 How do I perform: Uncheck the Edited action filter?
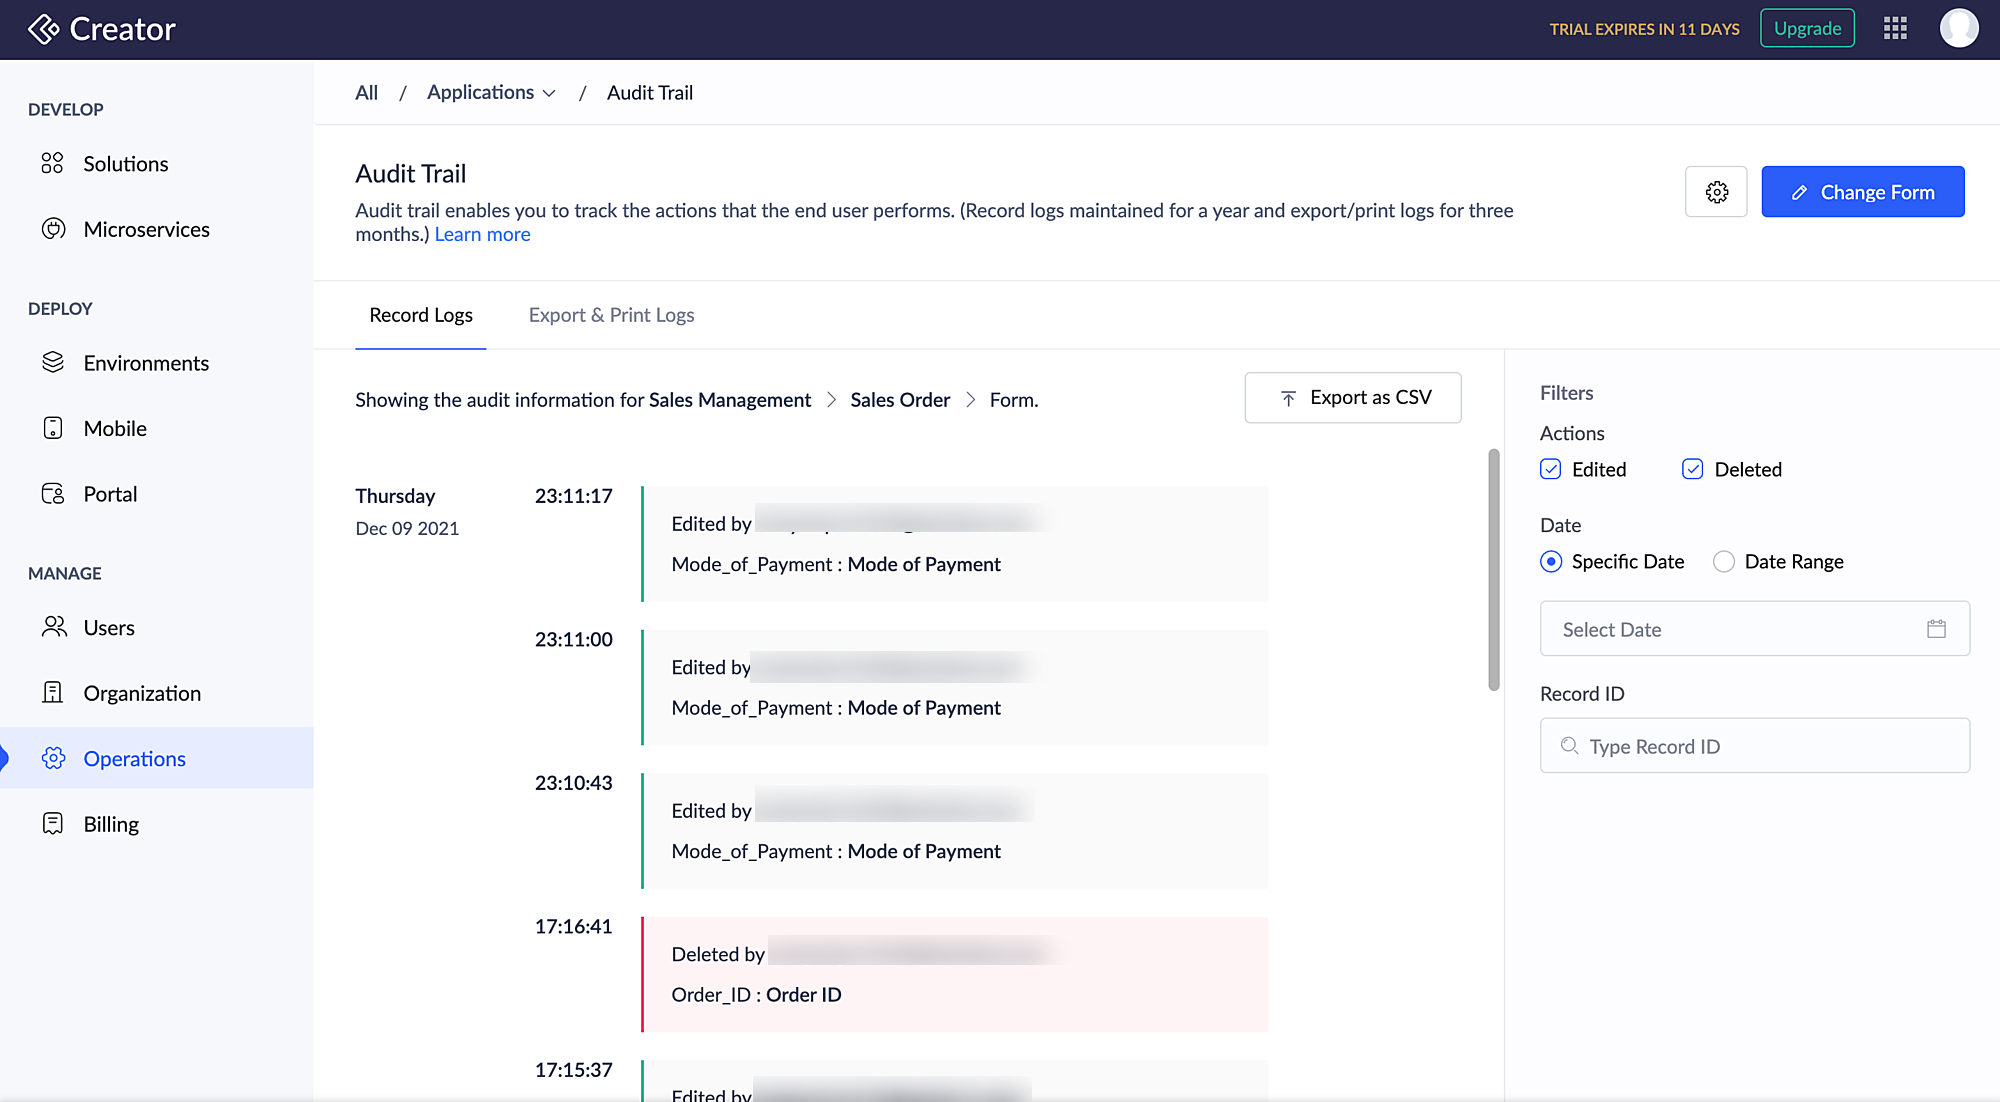pos(1551,469)
